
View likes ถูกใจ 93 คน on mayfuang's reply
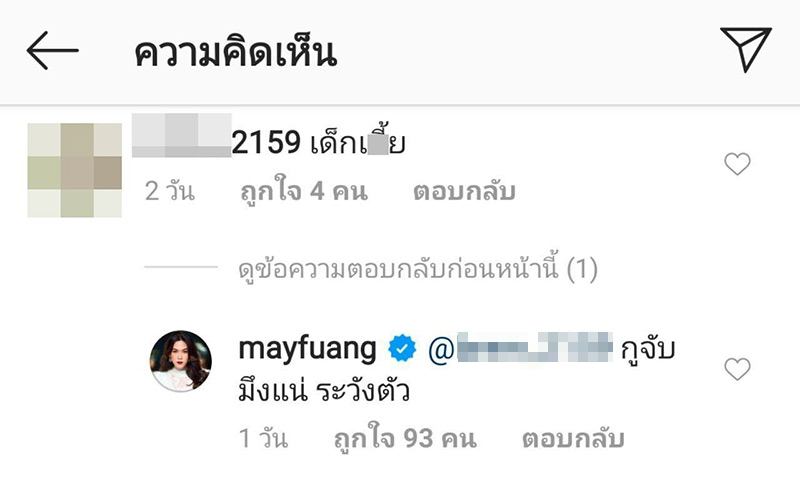click(405, 438)
